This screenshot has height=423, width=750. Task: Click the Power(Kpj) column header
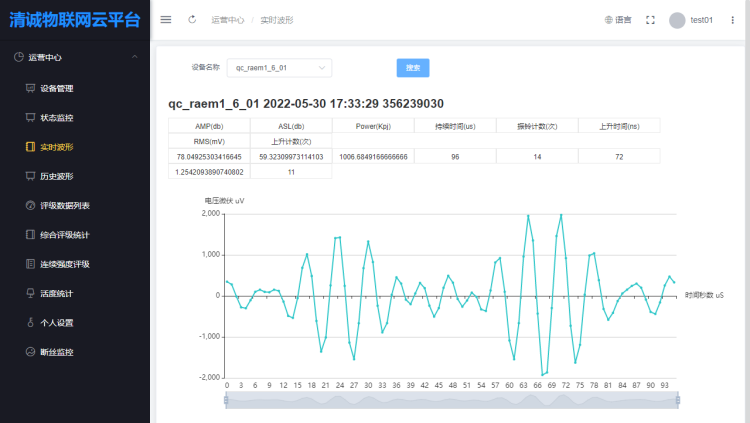coord(373,126)
